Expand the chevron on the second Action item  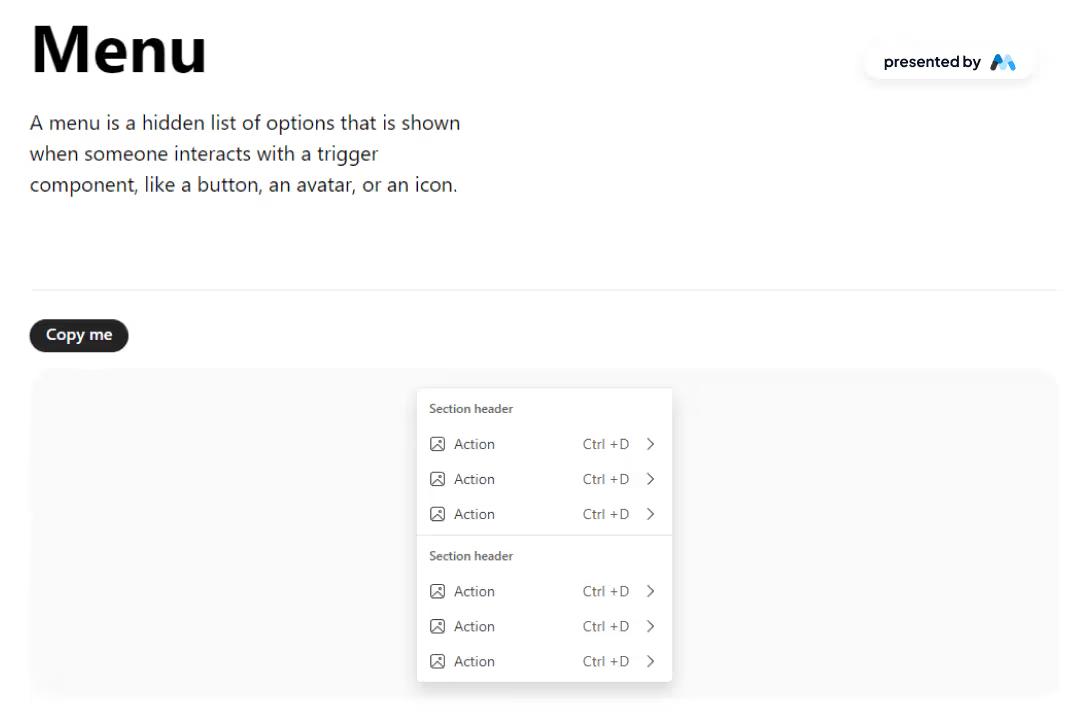point(650,478)
